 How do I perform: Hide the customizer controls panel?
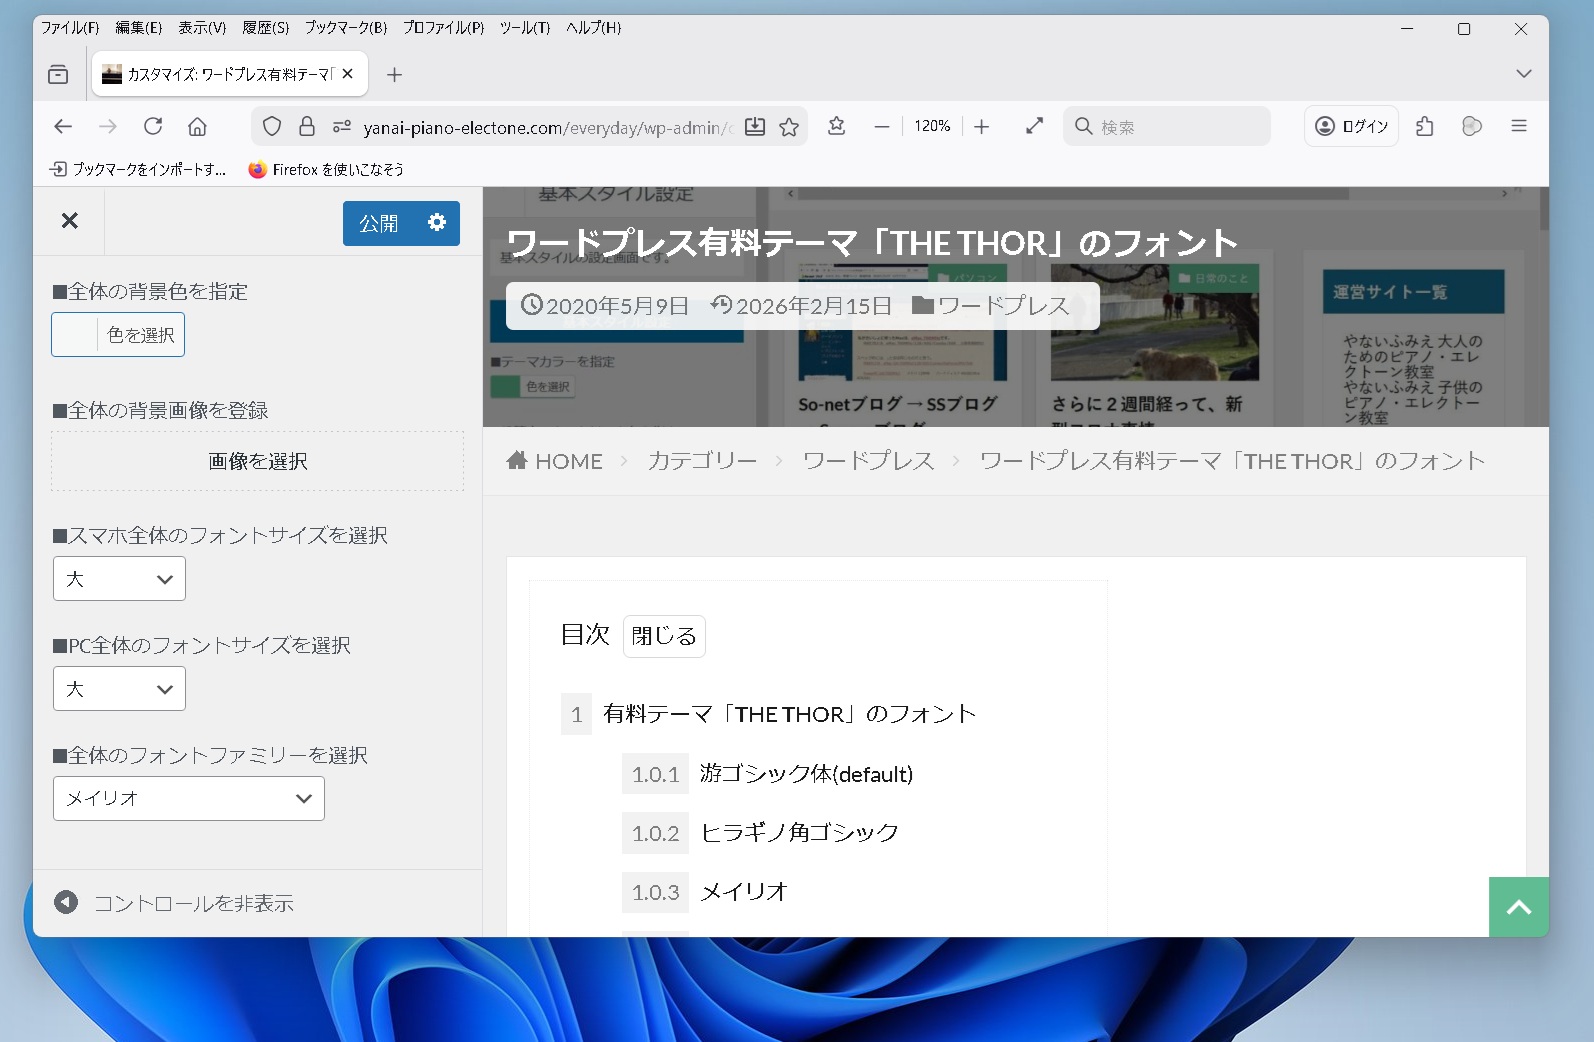(x=174, y=903)
